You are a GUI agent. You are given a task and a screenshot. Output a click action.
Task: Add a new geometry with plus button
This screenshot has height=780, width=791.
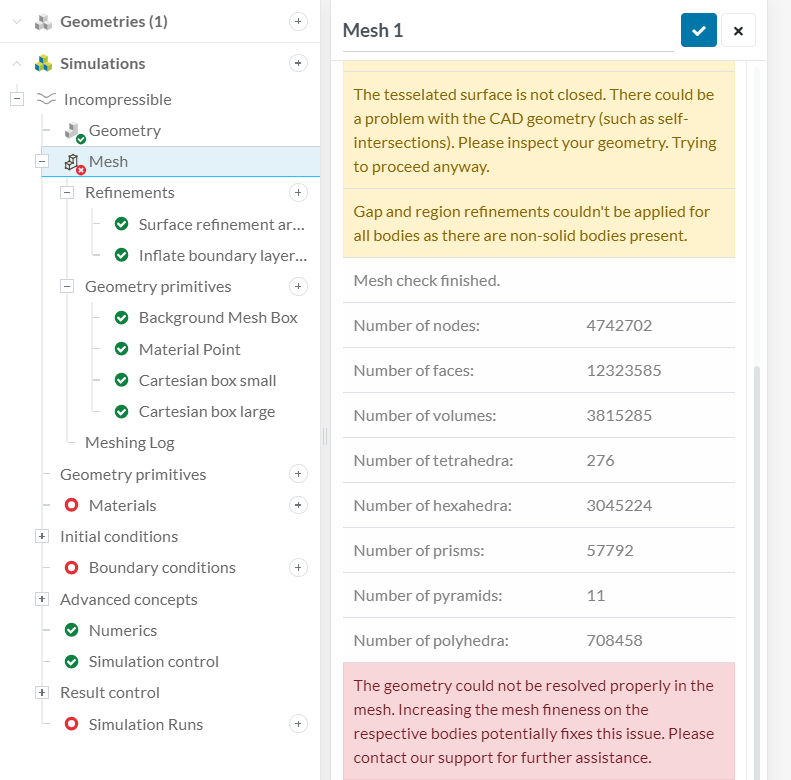coord(298,21)
